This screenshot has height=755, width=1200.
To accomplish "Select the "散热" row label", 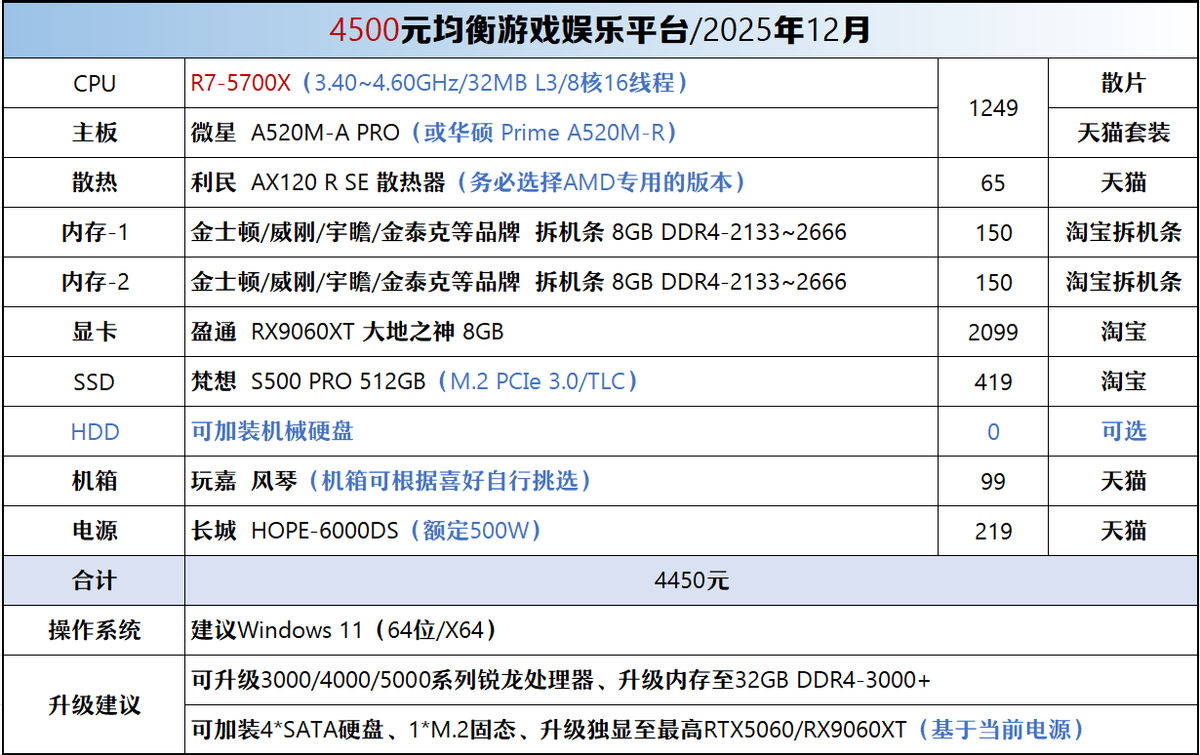I will coord(94,183).
